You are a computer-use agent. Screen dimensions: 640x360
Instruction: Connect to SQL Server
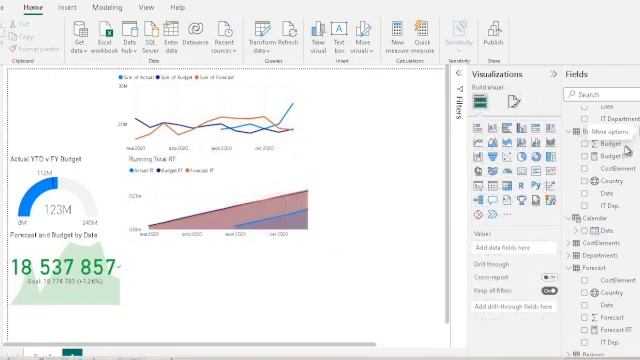click(150, 37)
